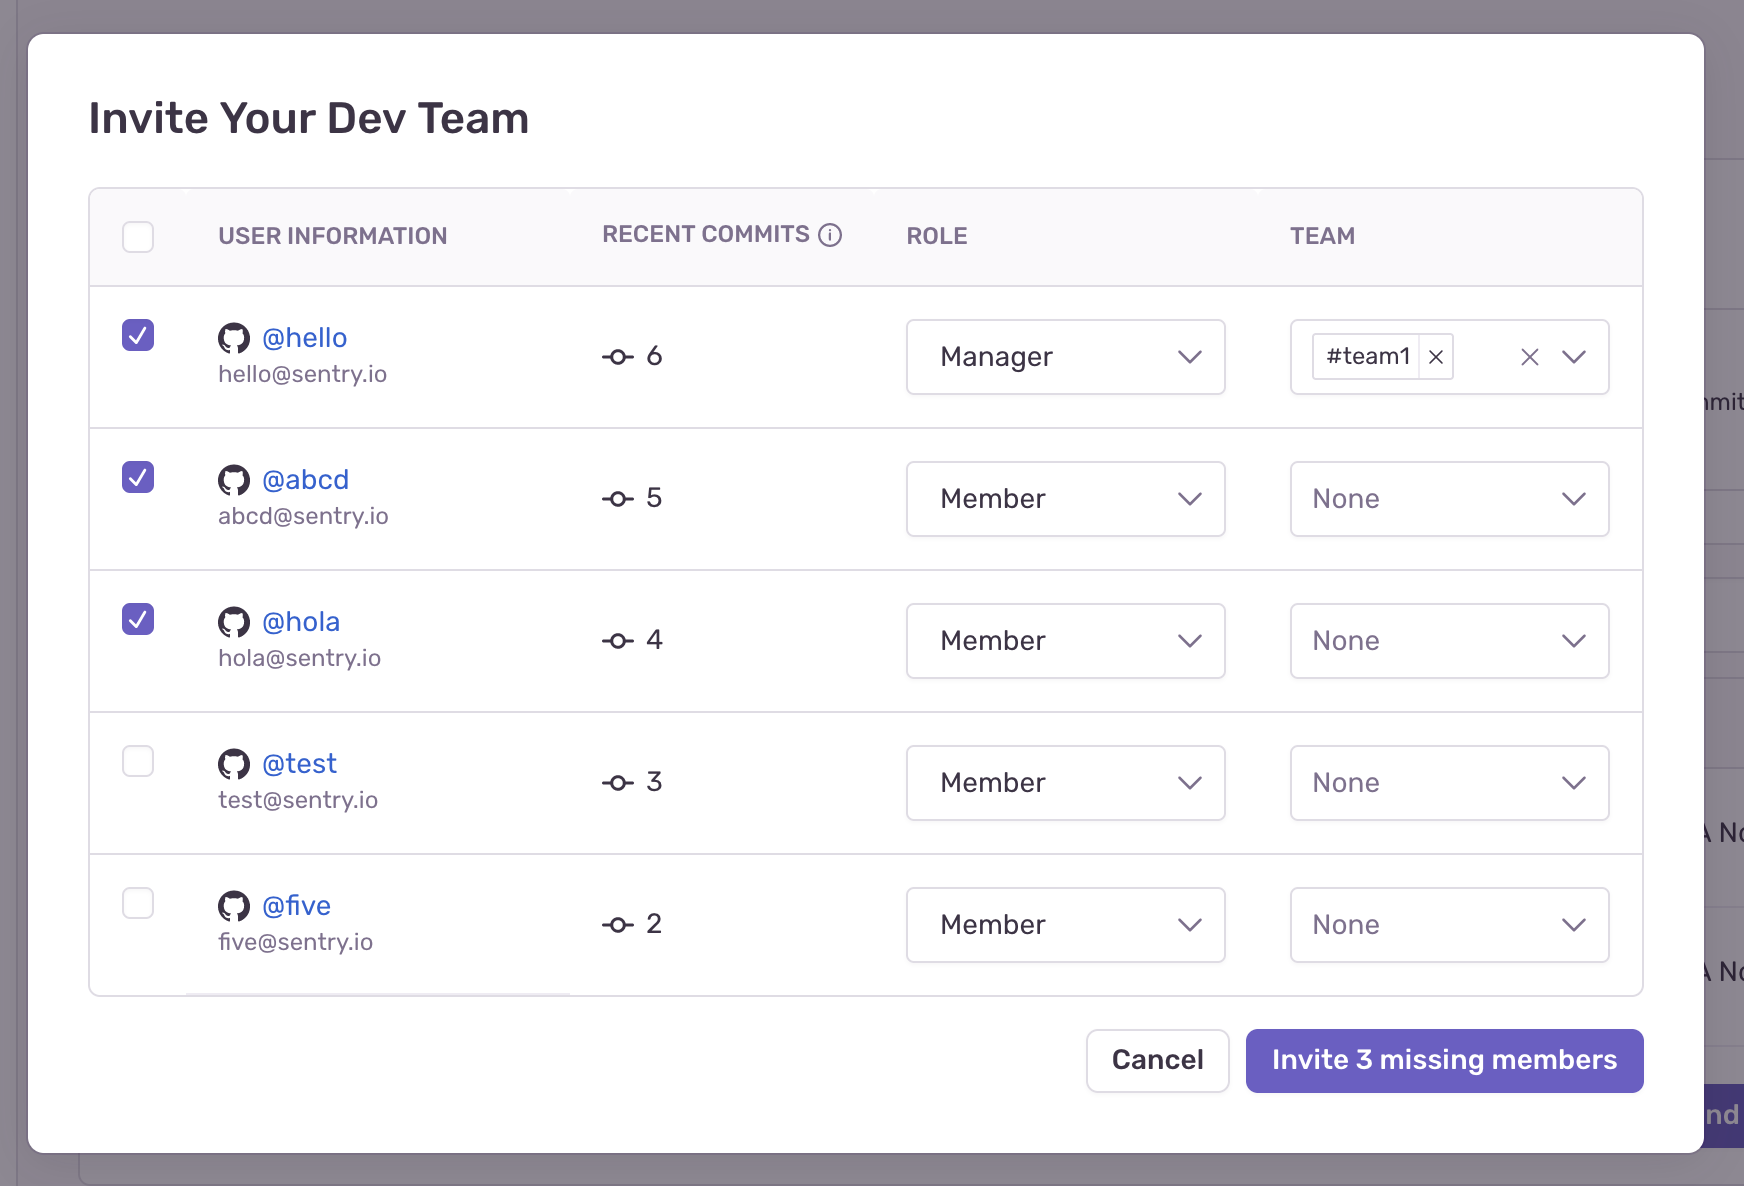This screenshot has width=1744, height=1186.
Task: Clear all teams for @hello with the X
Action: 1529,356
